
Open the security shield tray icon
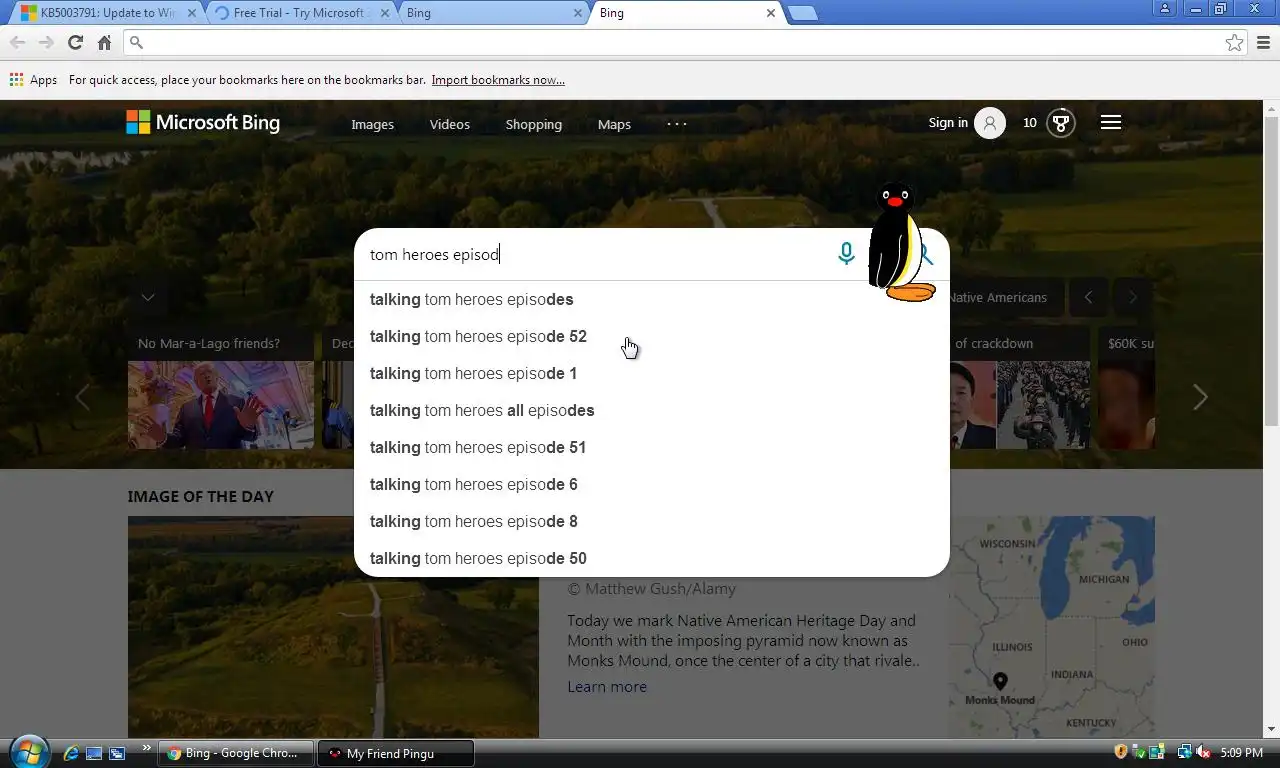[1121, 752]
